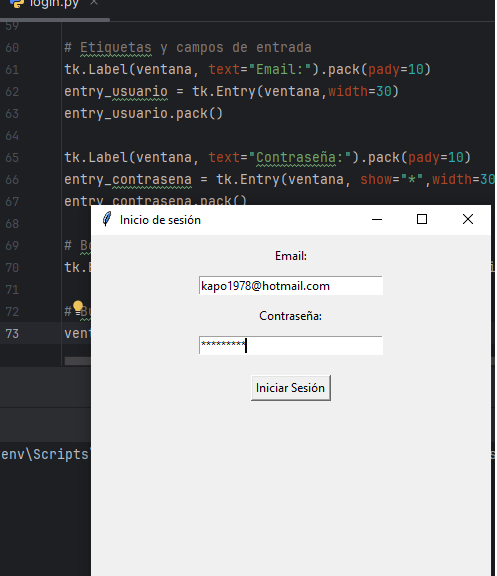This screenshot has height=576, width=497.
Task: Click into the Contraseña password field
Action: [x=291, y=345]
